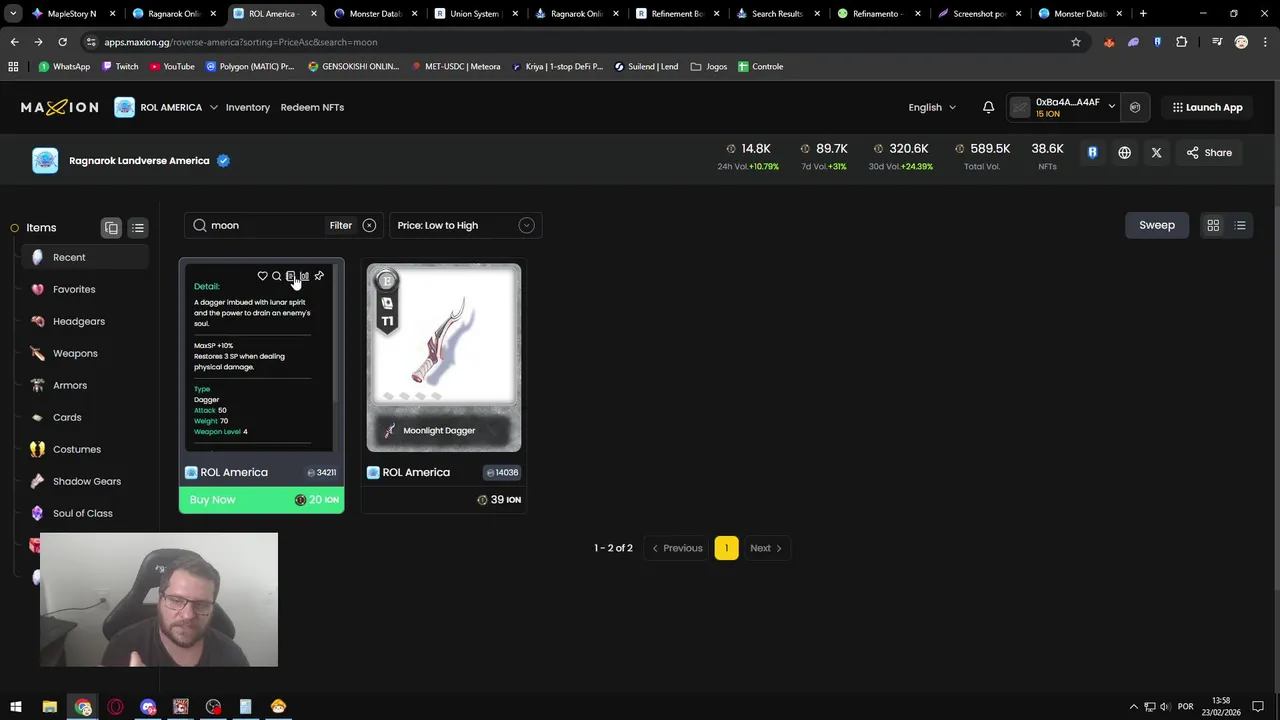Open File Explorer from taskbar
The width and height of the screenshot is (1280, 720).
click(49, 707)
